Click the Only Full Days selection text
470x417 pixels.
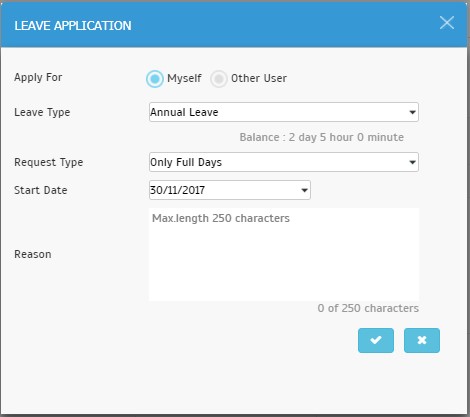(186, 162)
